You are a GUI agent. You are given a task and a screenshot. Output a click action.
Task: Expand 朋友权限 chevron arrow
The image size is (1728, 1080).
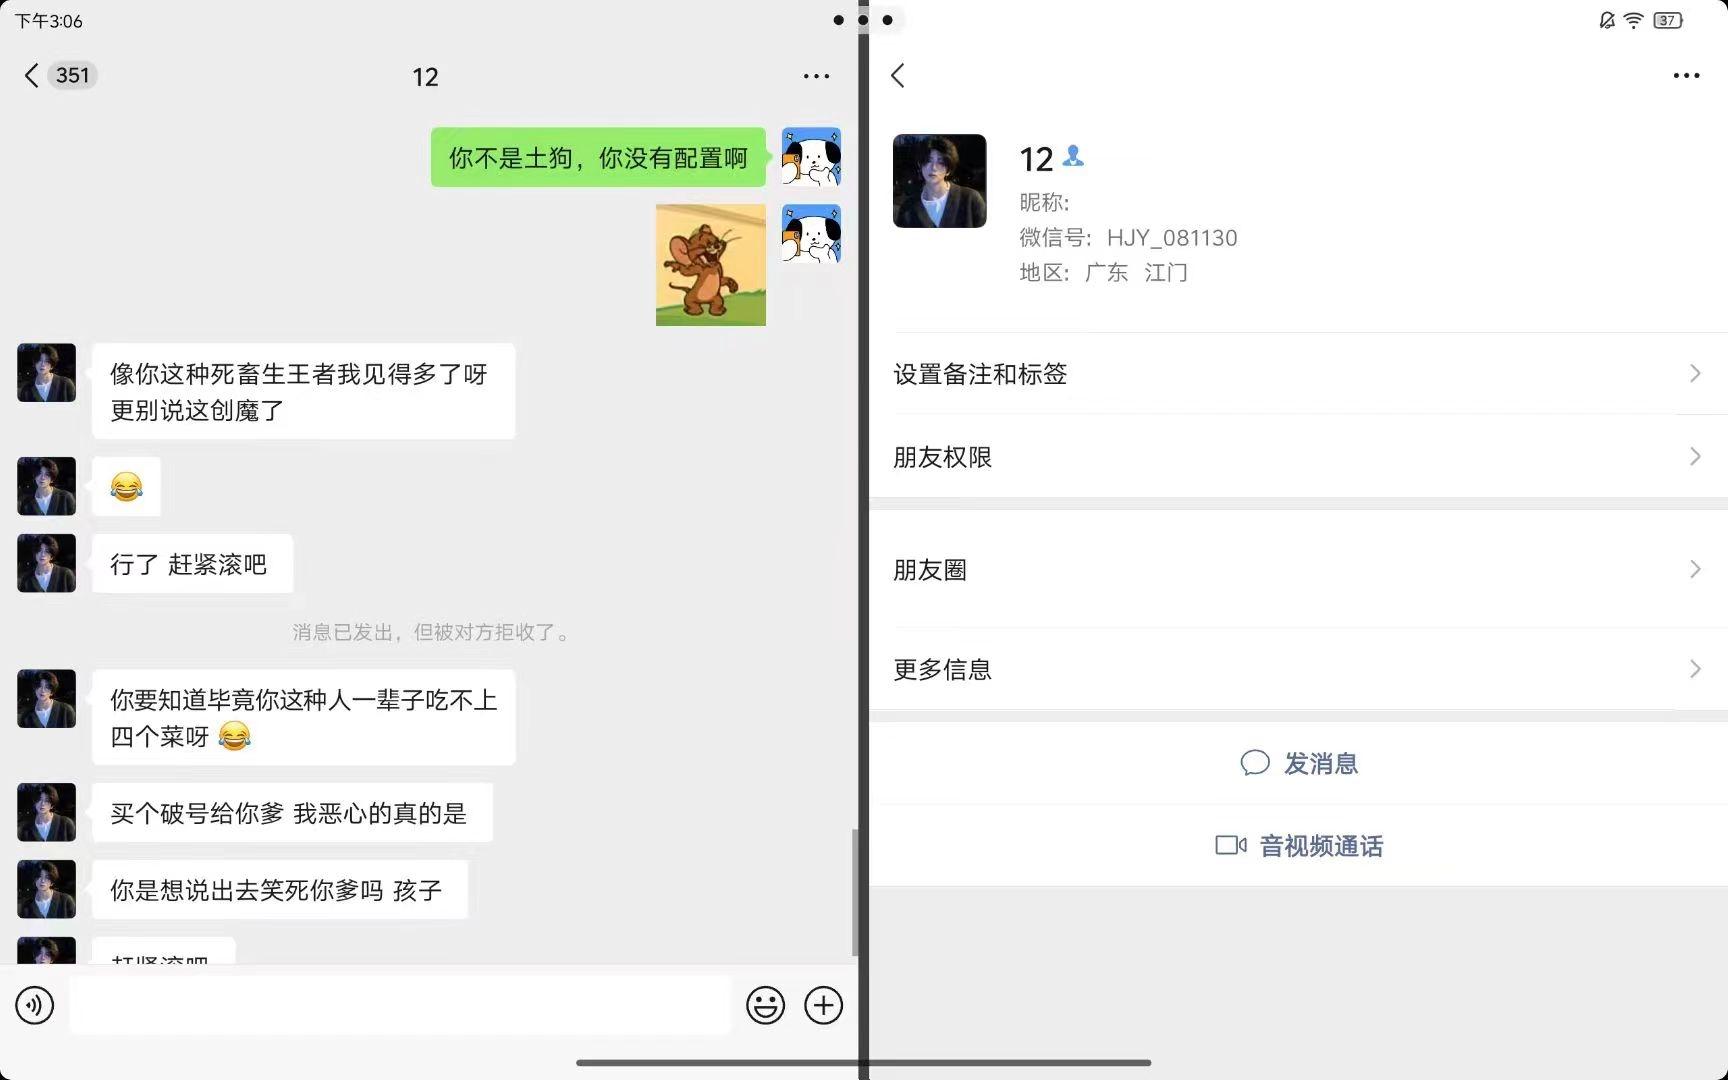pos(1695,456)
